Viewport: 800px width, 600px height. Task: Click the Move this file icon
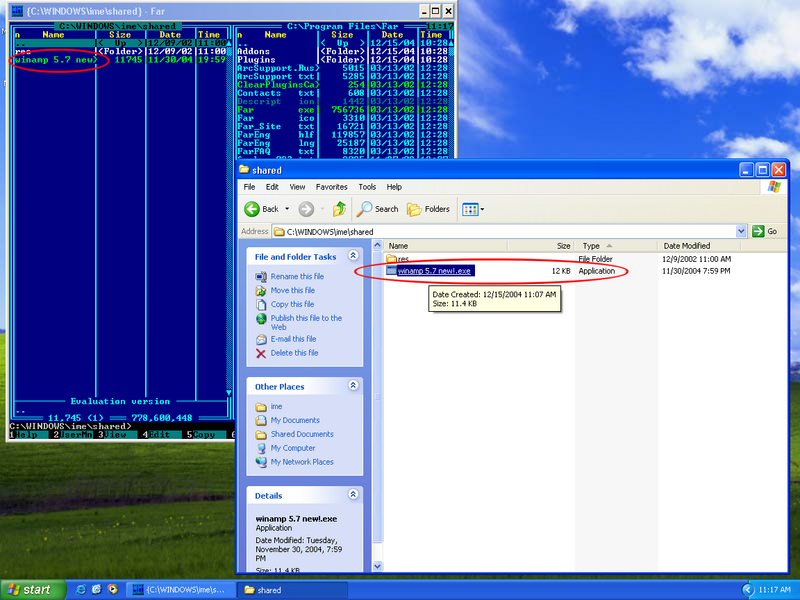(x=261, y=290)
